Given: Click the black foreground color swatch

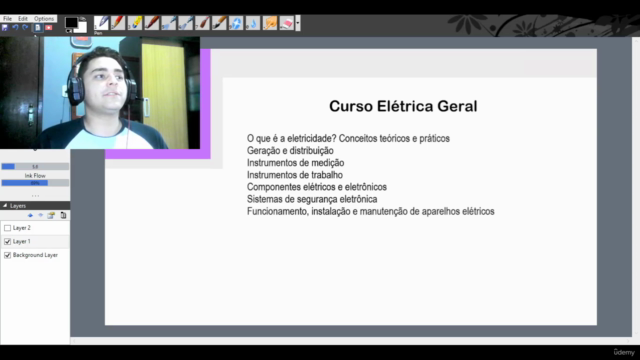Looking at the screenshot, I should tap(71, 22).
